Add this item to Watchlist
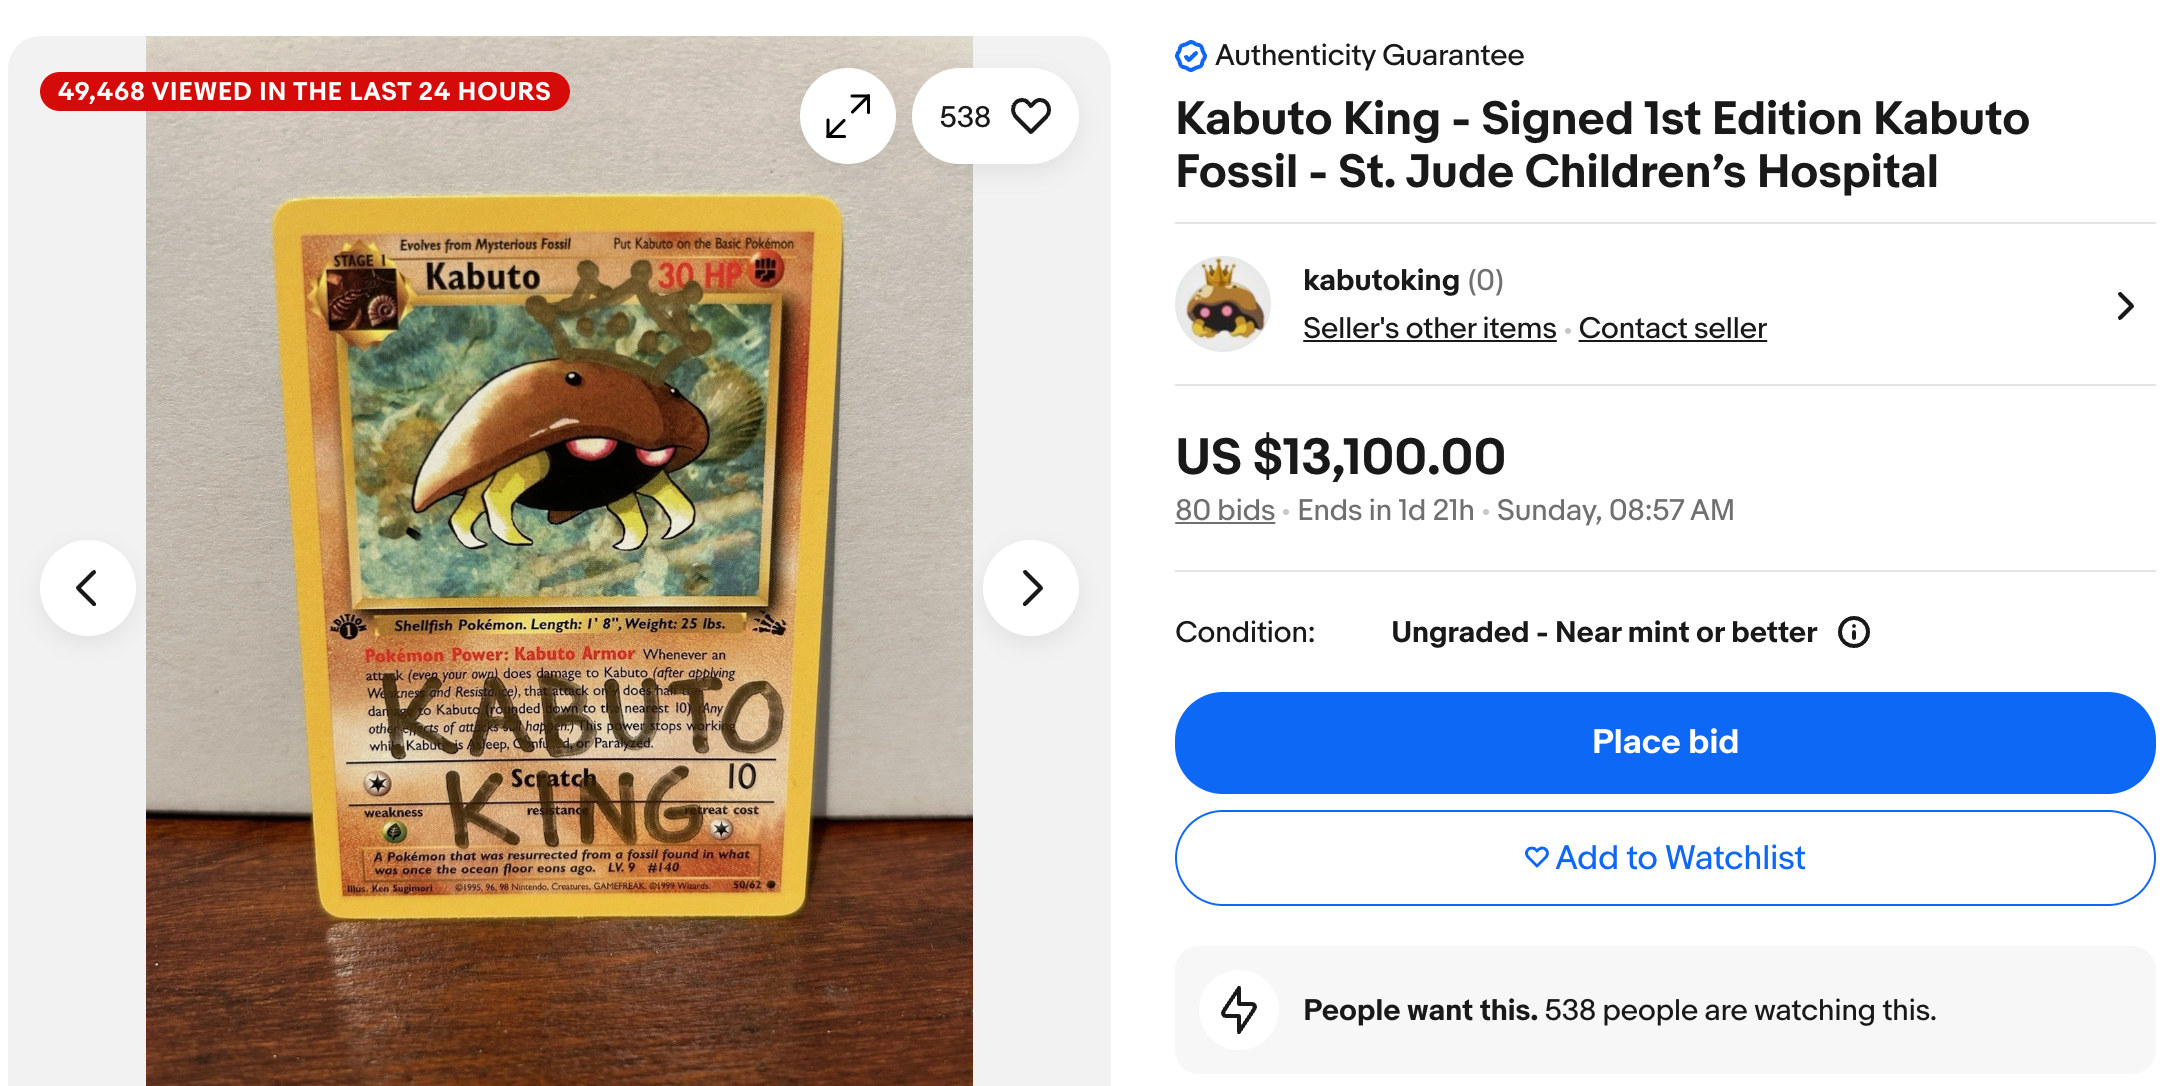The height and width of the screenshot is (1086, 2170). coord(1664,858)
